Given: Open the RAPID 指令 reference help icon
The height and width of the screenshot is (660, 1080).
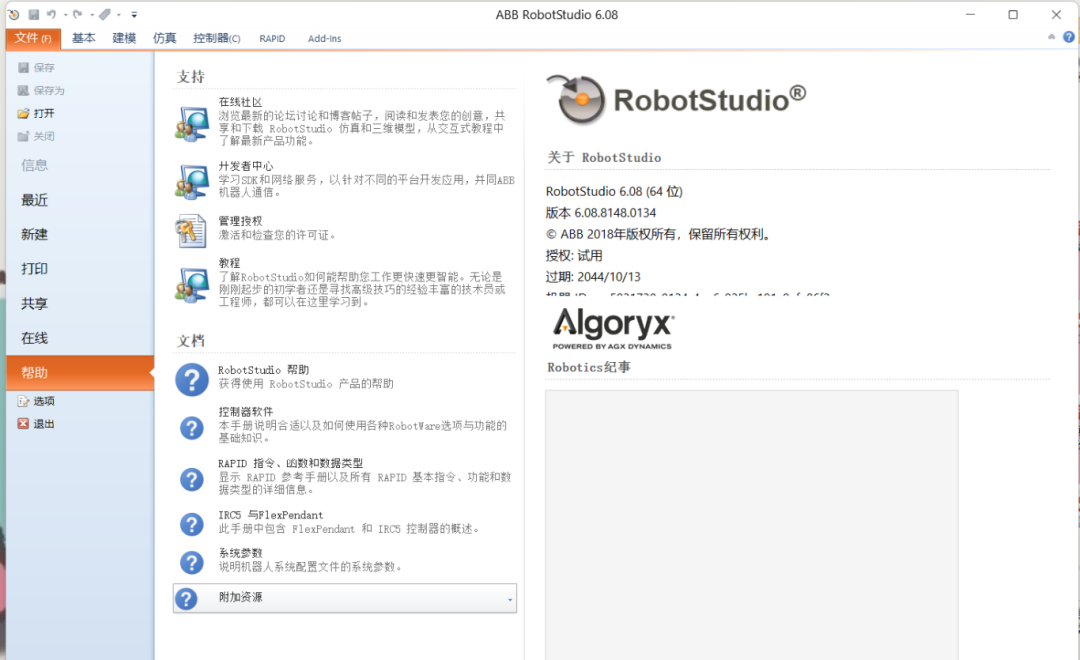Looking at the screenshot, I should [x=191, y=479].
